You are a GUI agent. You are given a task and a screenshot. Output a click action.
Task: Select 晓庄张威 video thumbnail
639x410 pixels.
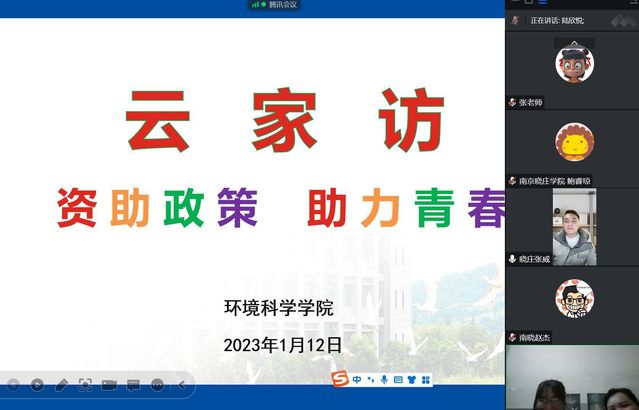point(574,227)
